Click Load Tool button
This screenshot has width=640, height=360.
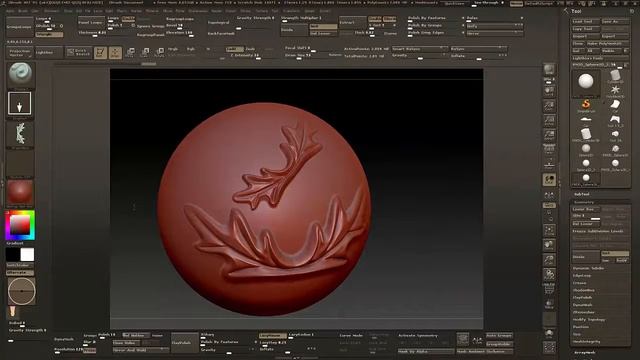click(586, 21)
